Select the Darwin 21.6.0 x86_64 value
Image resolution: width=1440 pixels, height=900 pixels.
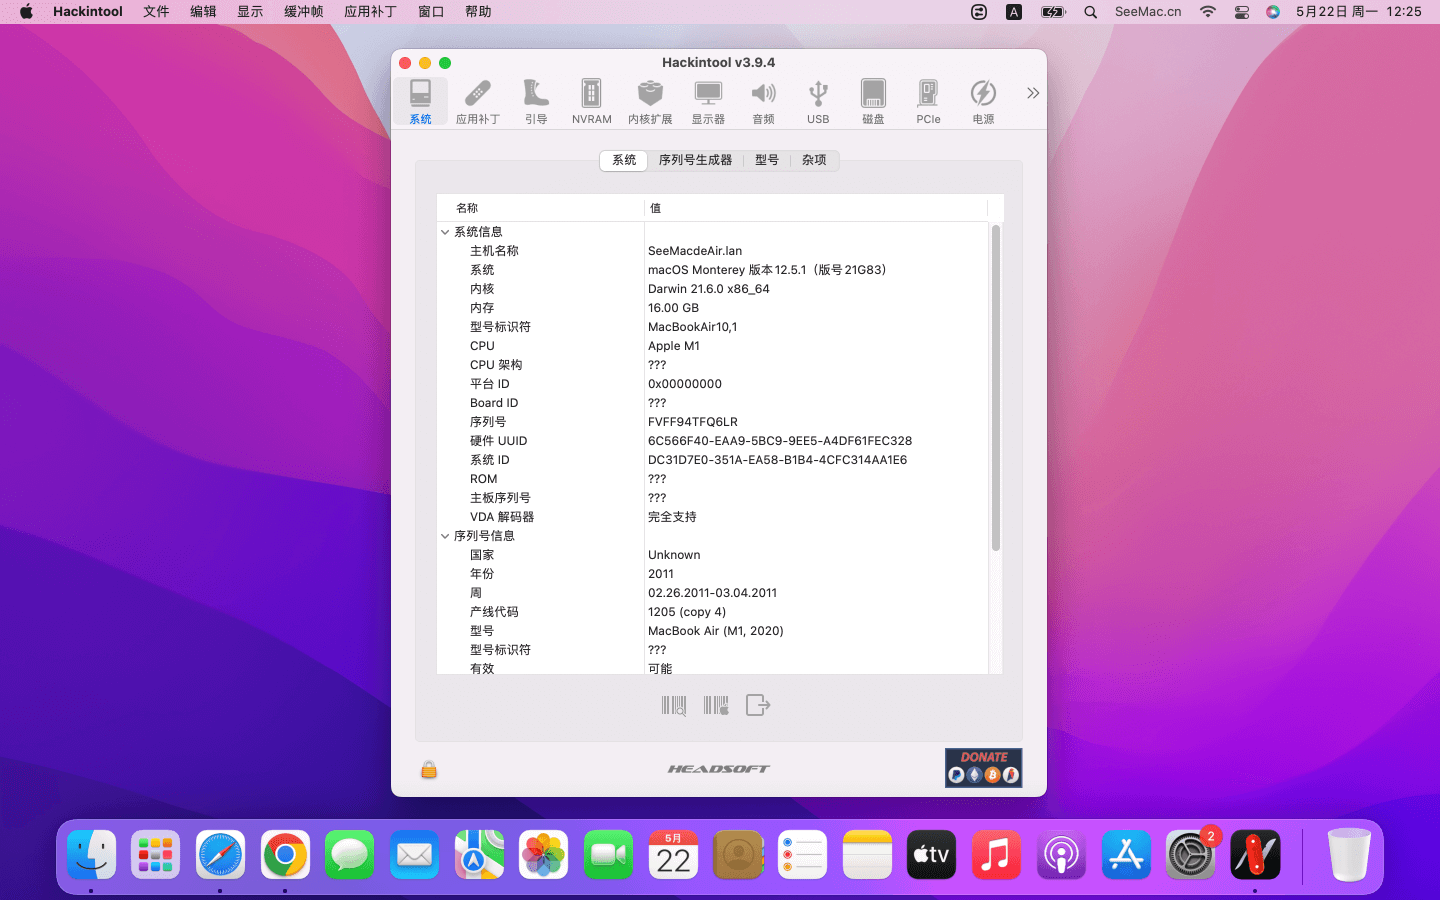tap(709, 289)
